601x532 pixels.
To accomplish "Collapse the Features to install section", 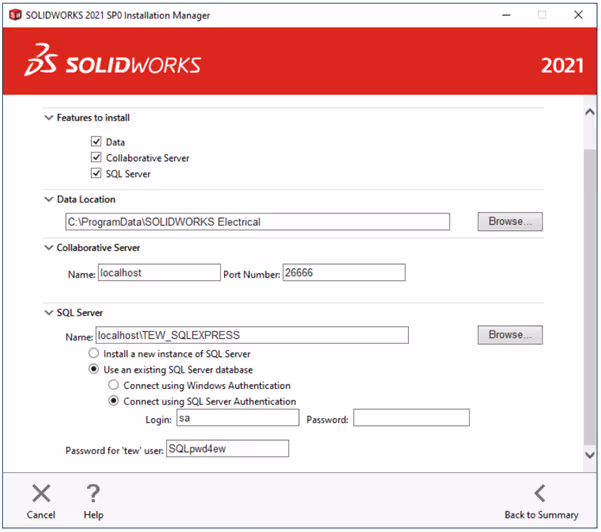I will 49,117.
